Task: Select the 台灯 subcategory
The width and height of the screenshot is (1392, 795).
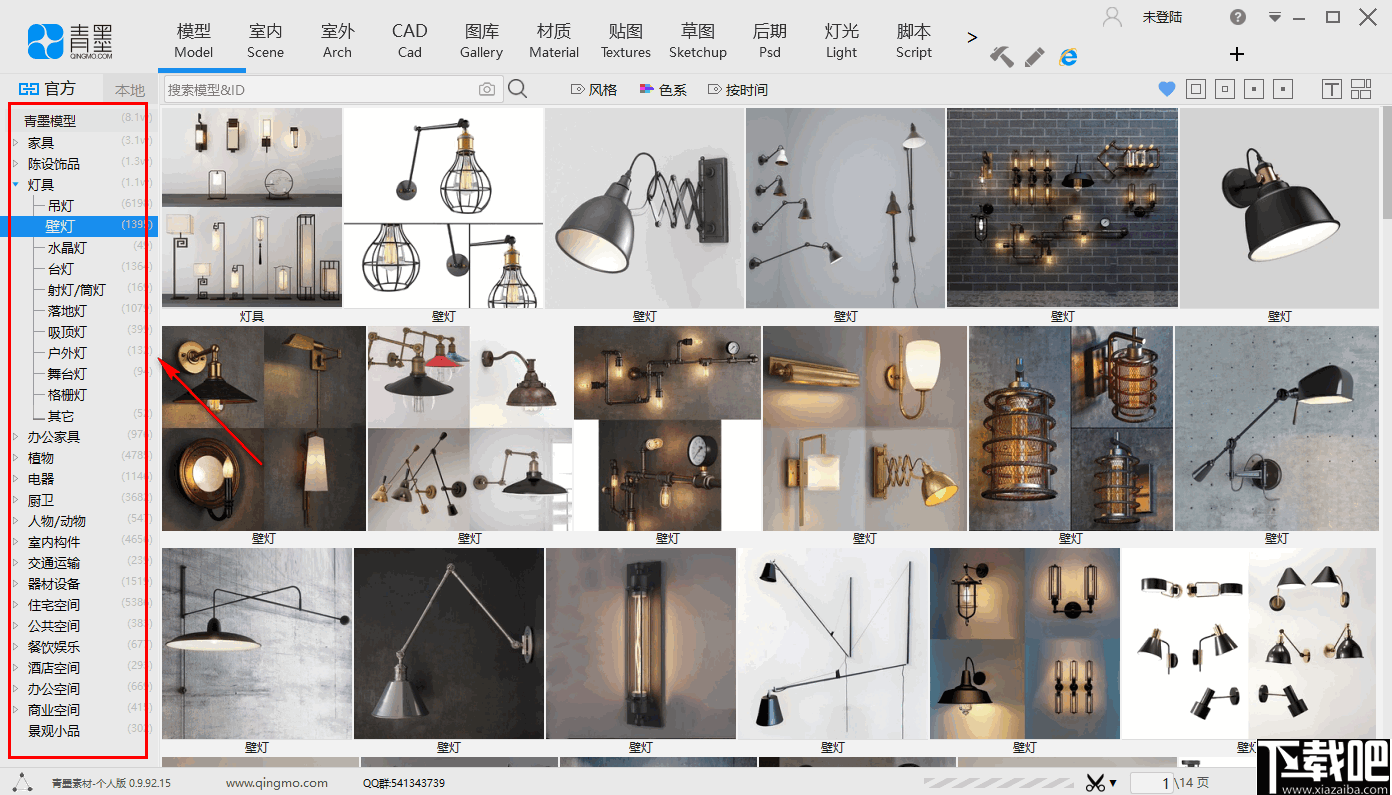Action: 61,269
